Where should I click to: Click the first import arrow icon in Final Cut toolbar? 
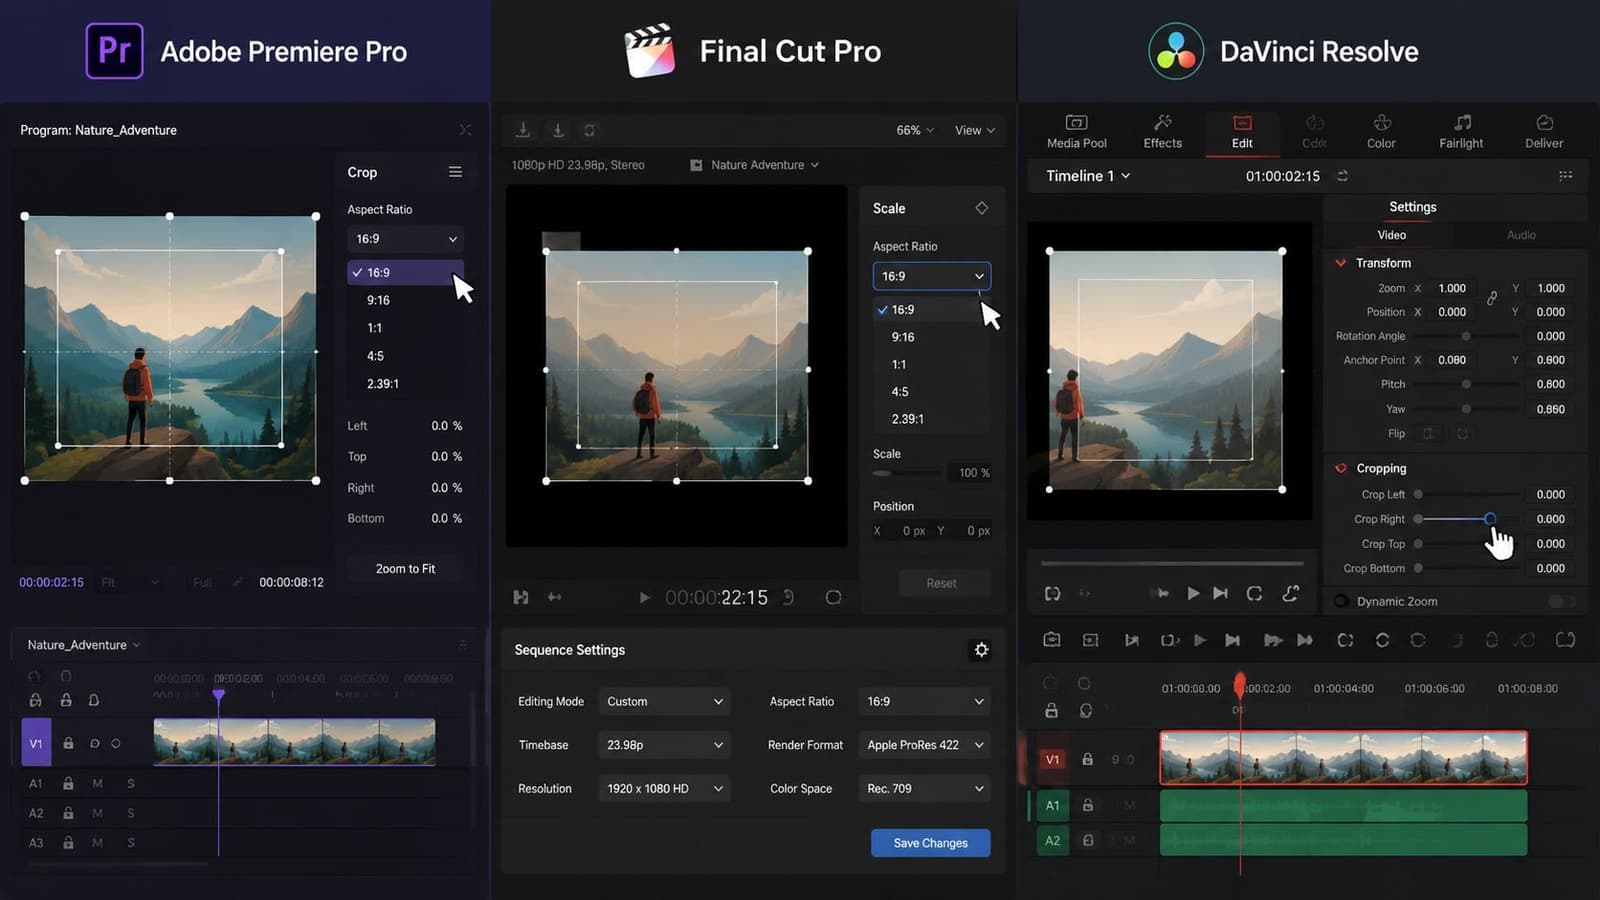[522, 130]
